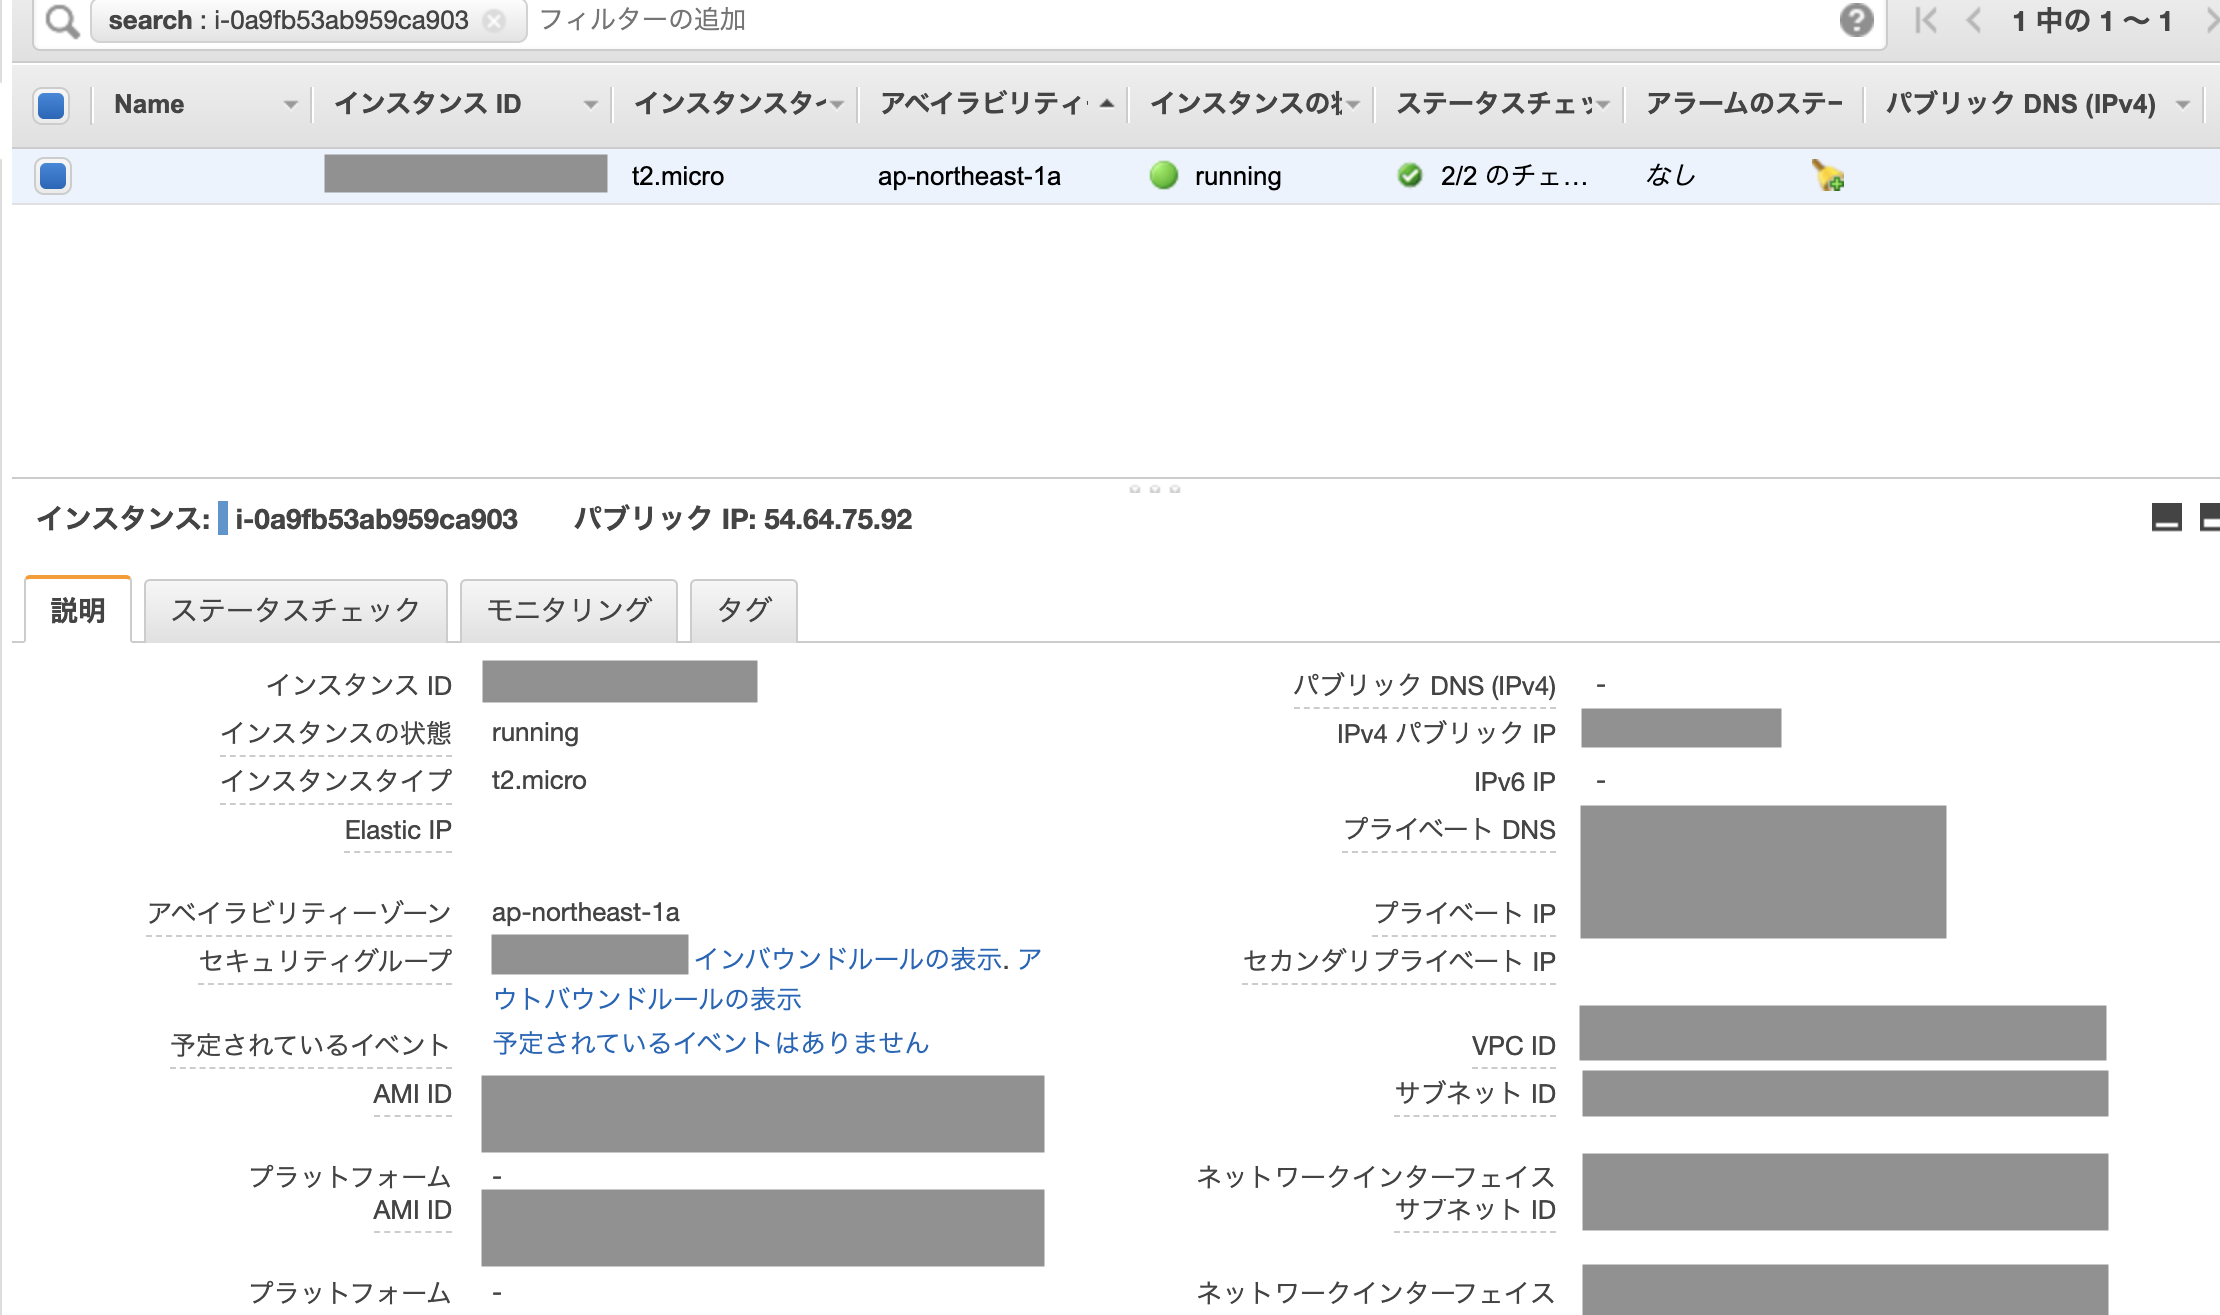Viewport: 2220px width, 1315px height.
Task: Remove the search filter chip with X
Action: point(494,21)
